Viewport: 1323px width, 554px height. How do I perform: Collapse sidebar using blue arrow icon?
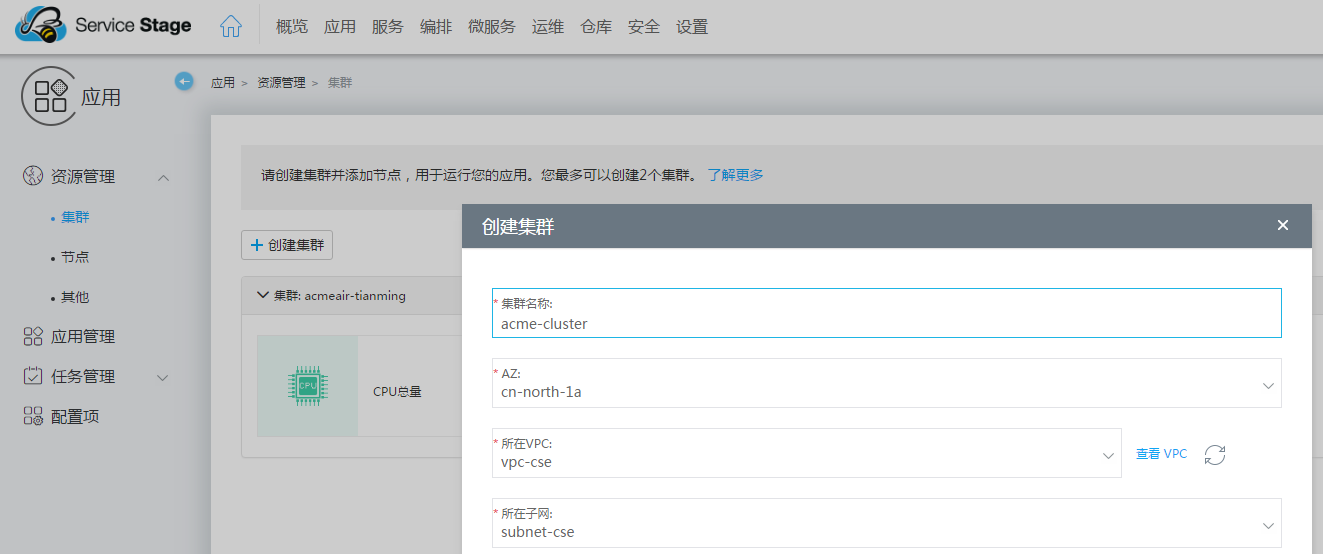pyautogui.click(x=184, y=81)
